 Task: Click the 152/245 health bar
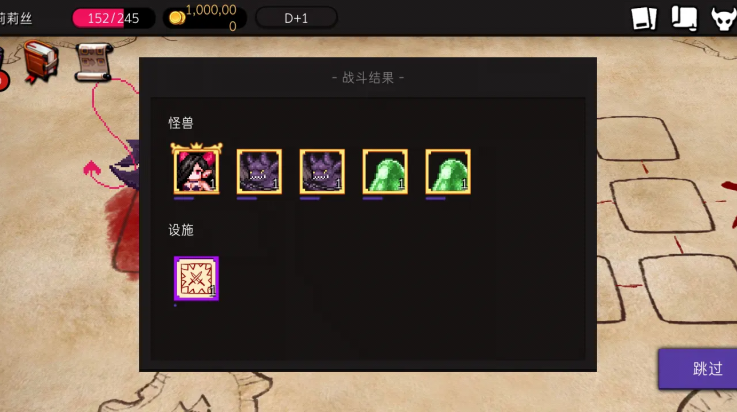click(x=113, y=18)
